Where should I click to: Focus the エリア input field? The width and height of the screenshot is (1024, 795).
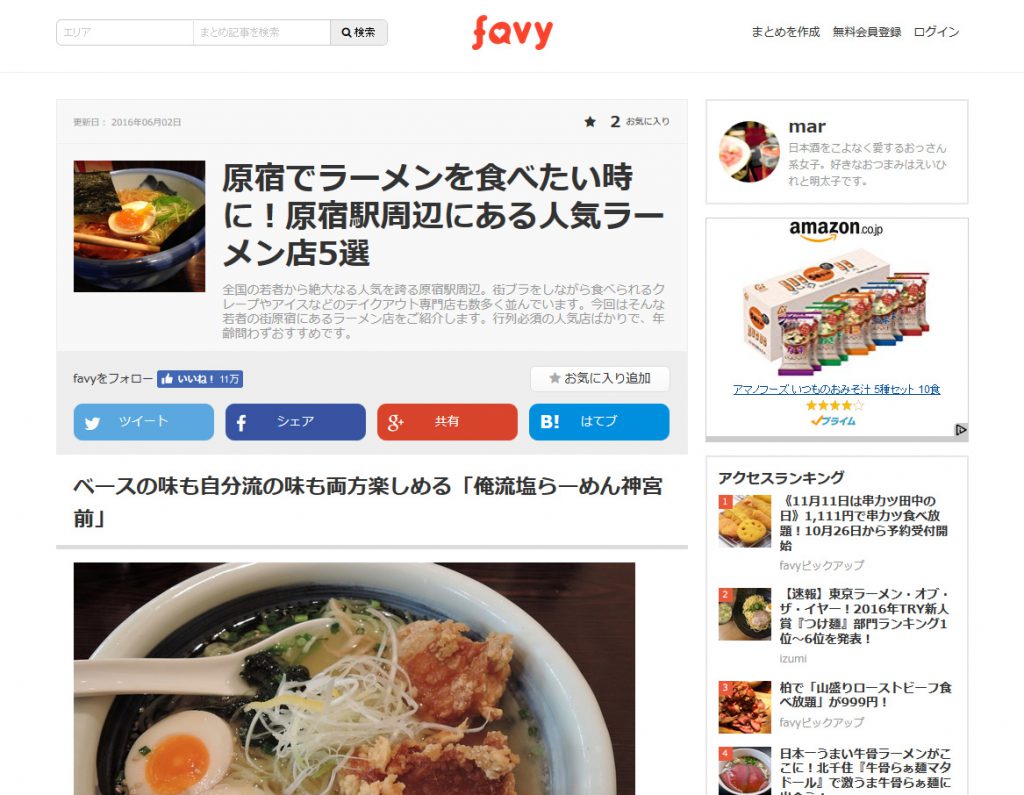(125, 32)
